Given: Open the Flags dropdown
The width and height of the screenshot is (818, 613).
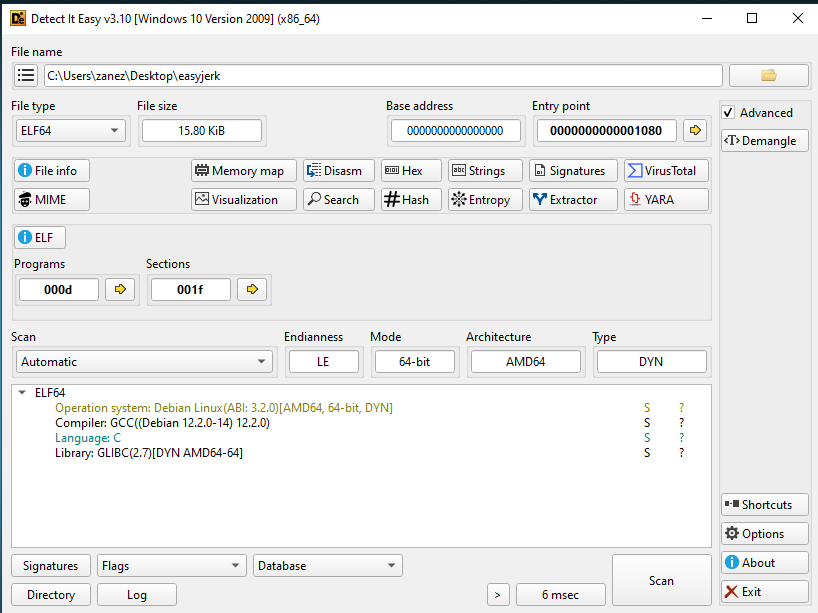Looking at the screenshot, I should click(x=172, y=566).
